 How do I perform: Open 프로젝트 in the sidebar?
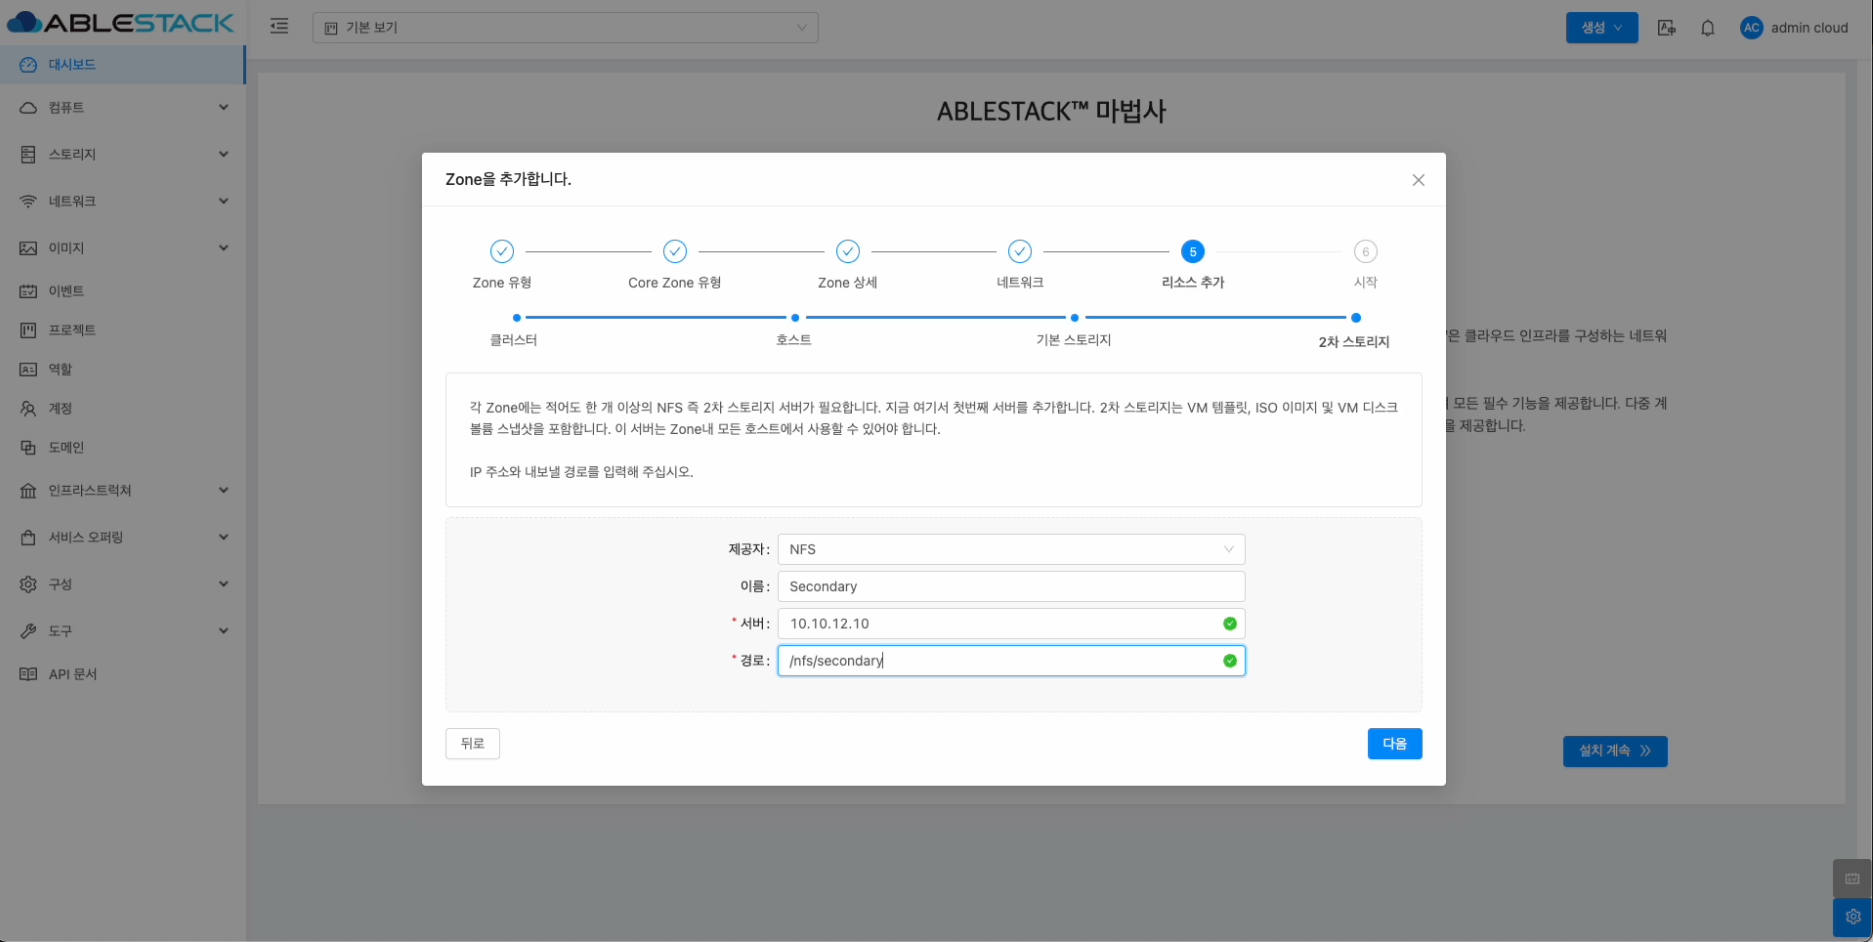tap(72, 330)
